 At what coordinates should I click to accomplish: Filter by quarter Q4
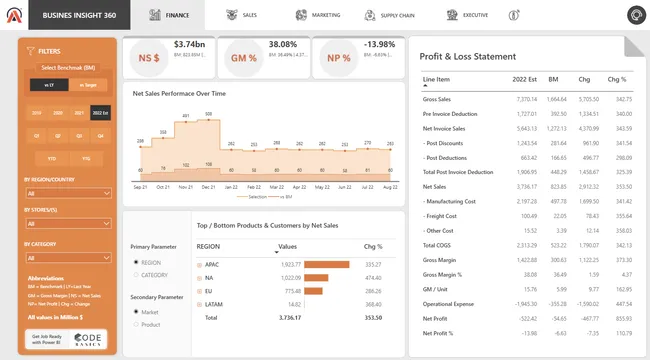[x=100, y=136]
